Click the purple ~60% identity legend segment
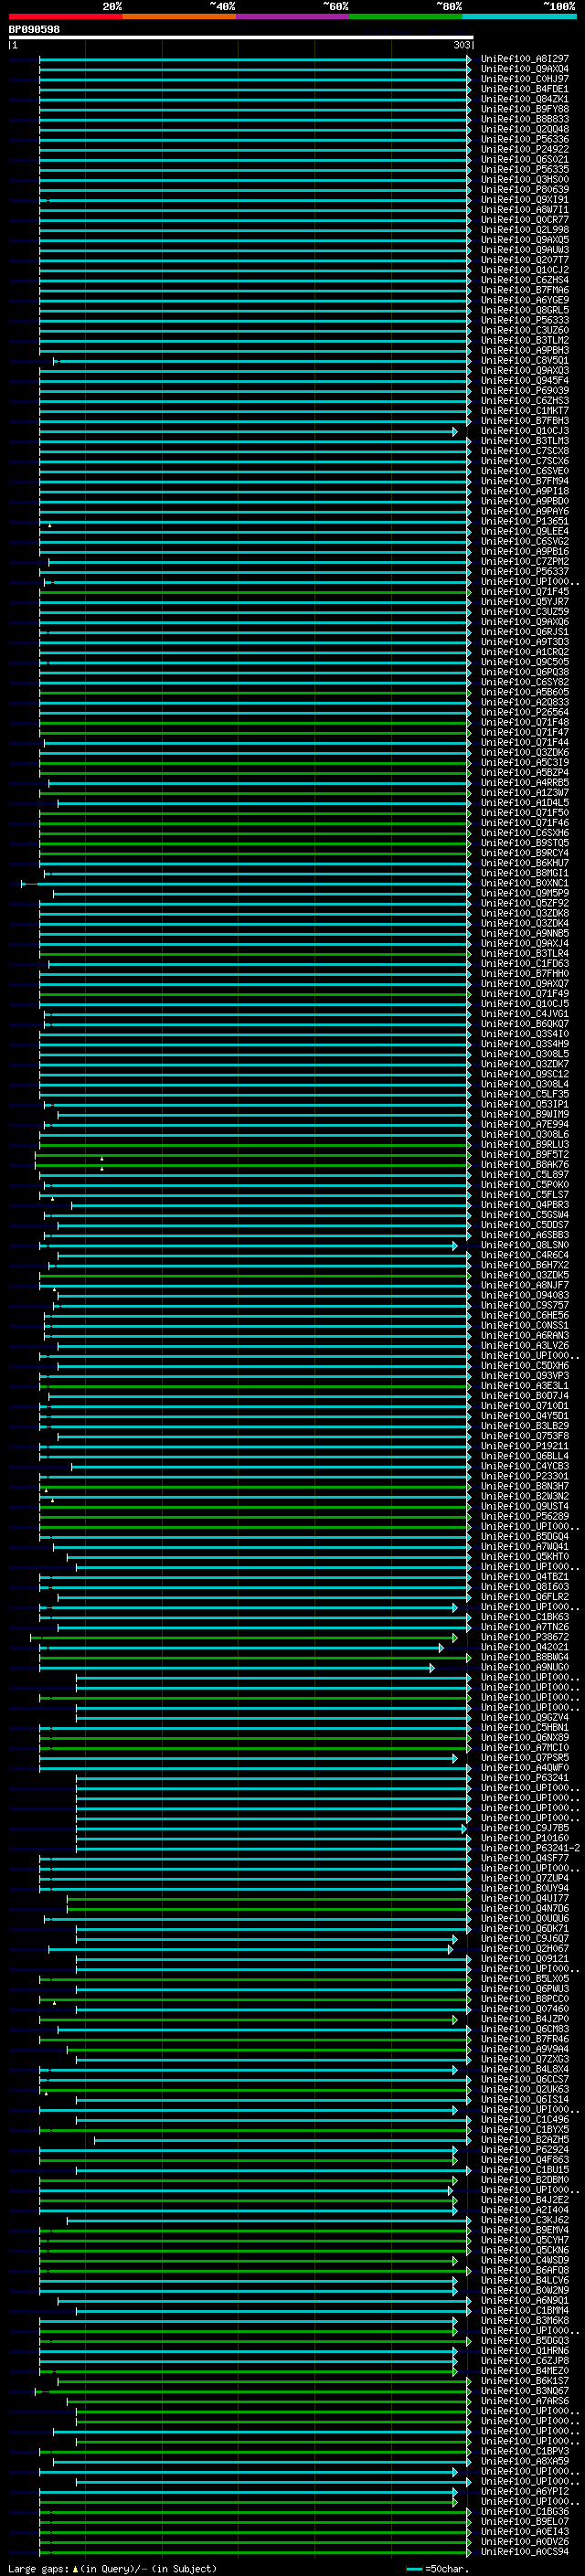Image resolution: width=585 pixels, height=2576 pixels. click(292, 16)
